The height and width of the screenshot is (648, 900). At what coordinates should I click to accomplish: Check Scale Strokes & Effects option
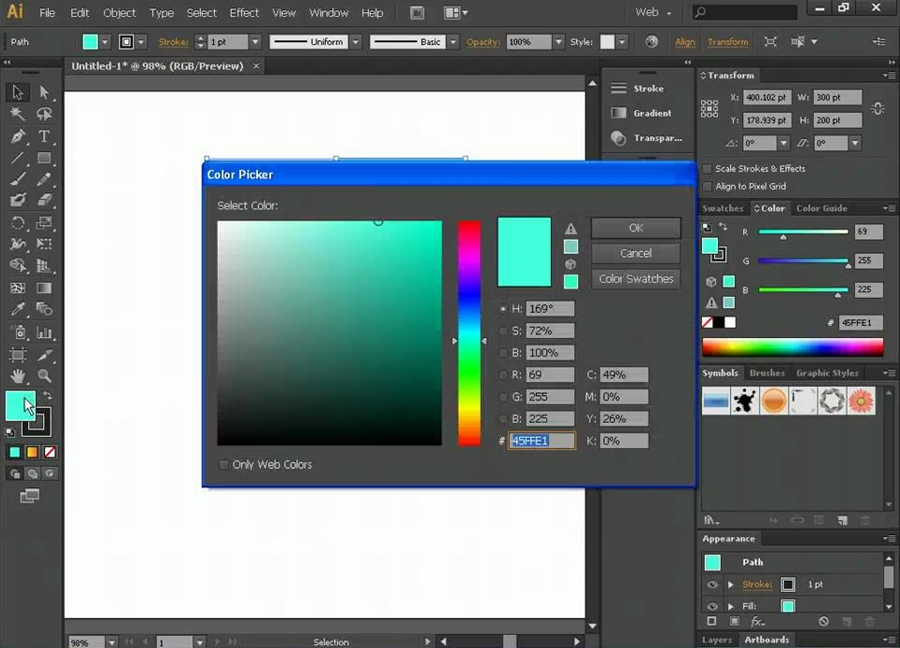708,169
